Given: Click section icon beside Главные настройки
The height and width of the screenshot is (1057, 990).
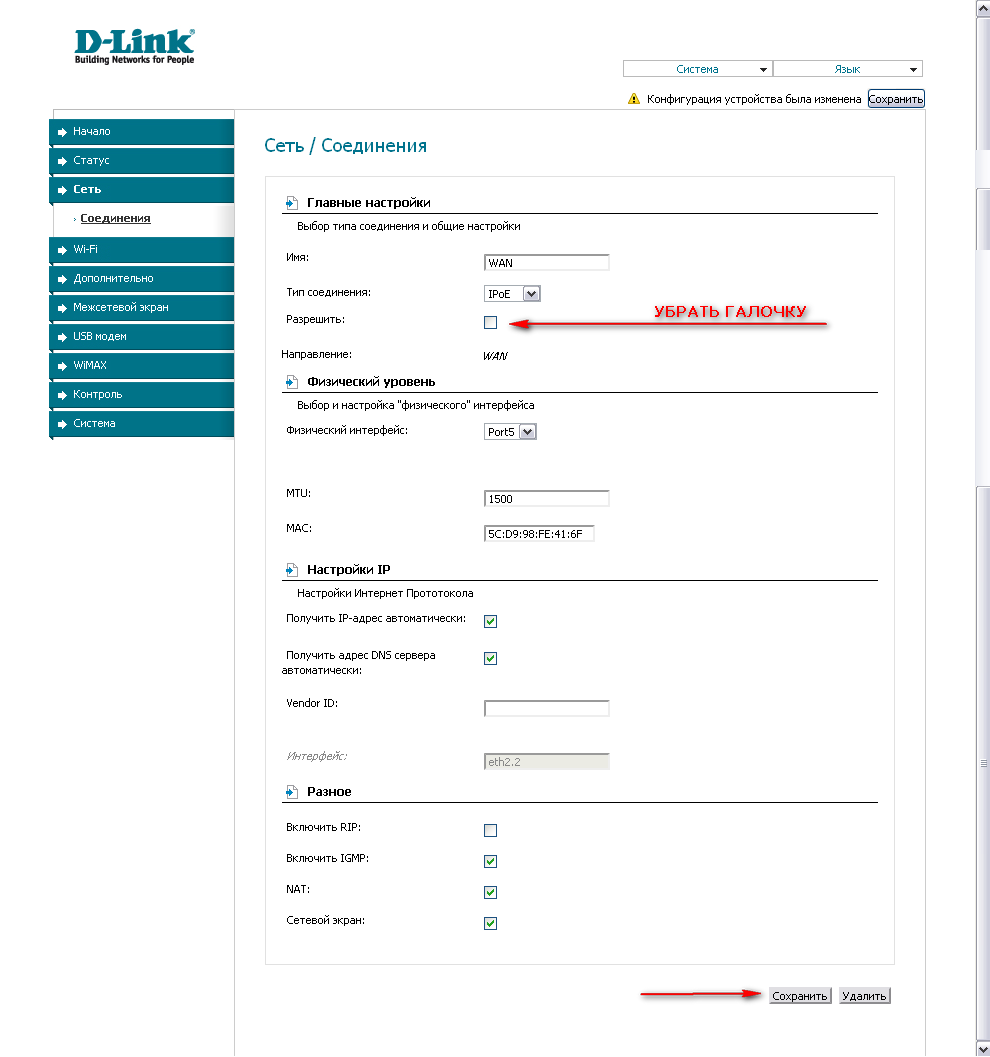Looking at the screenshot, I should [292, 203].
